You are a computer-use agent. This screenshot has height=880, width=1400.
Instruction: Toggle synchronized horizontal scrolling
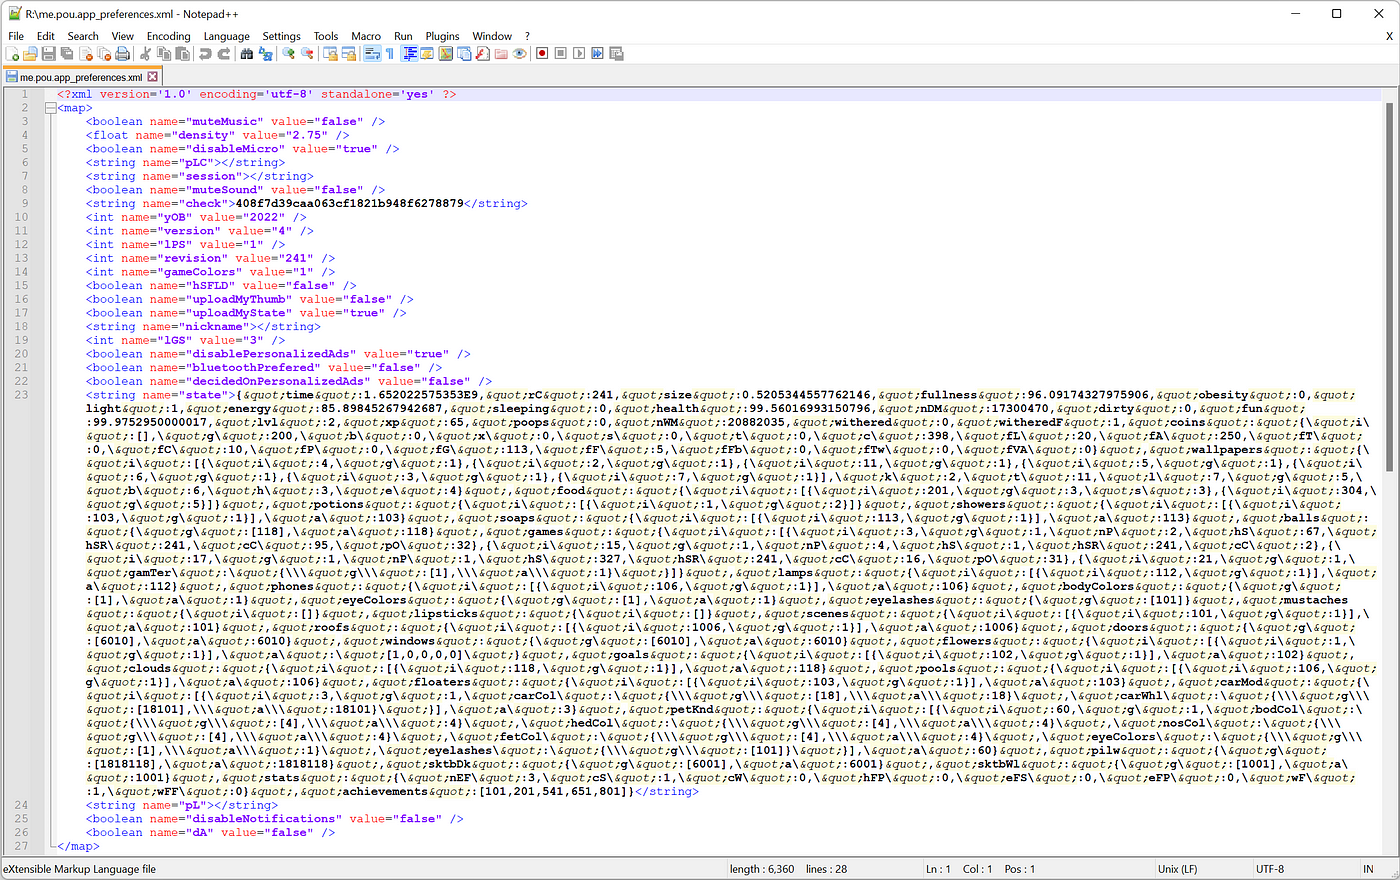(348, 54)
